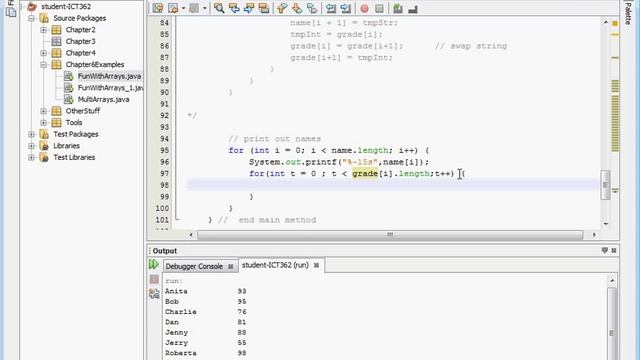This screenshot has width=640, height=360.
Task: Go to Find Previous Occurrence icon
Action: click(x=234, y=8)
